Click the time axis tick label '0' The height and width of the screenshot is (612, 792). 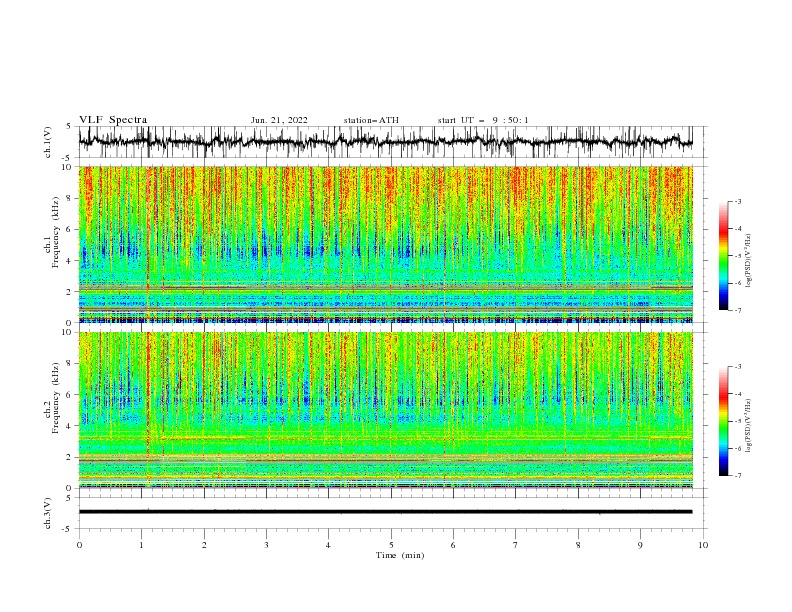[x=79, y=545]
